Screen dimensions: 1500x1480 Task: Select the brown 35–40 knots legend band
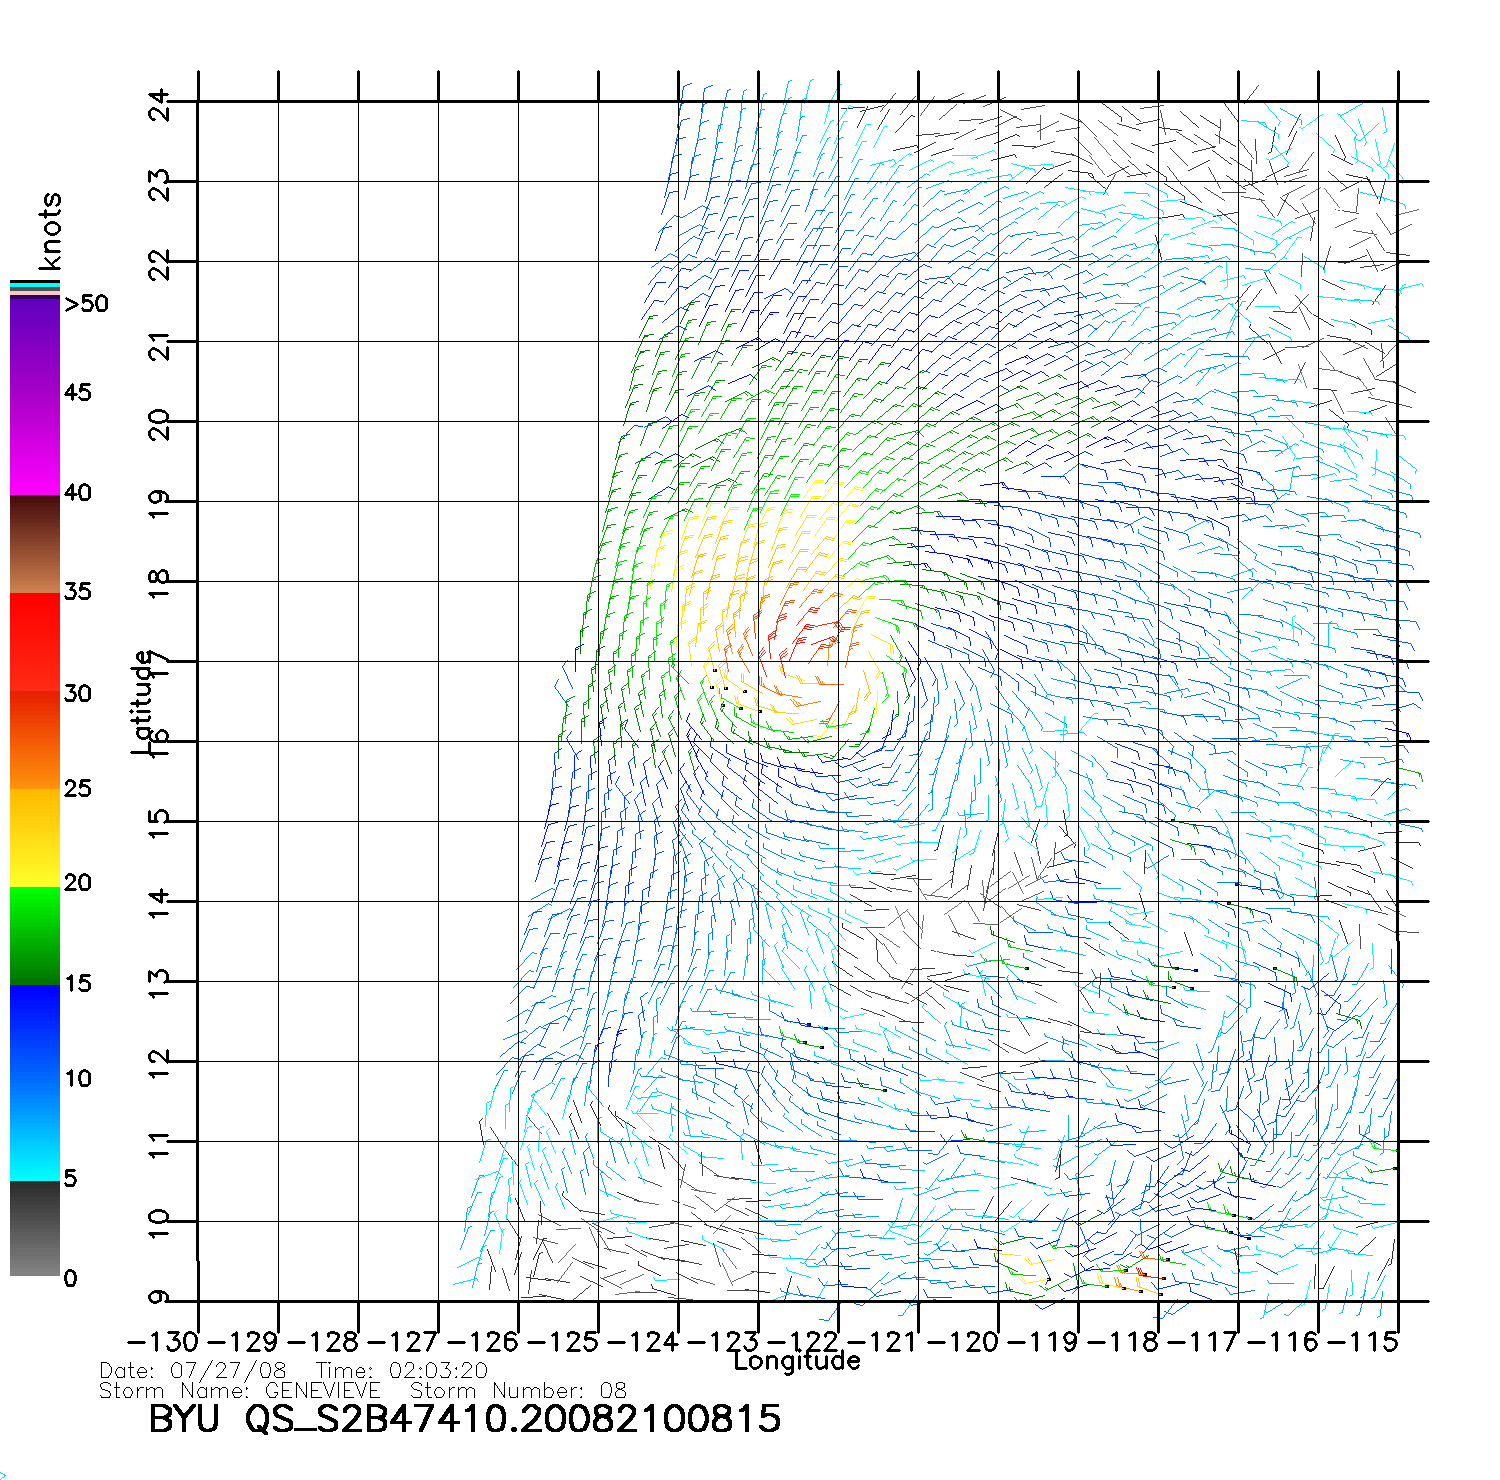pos(35,545)
